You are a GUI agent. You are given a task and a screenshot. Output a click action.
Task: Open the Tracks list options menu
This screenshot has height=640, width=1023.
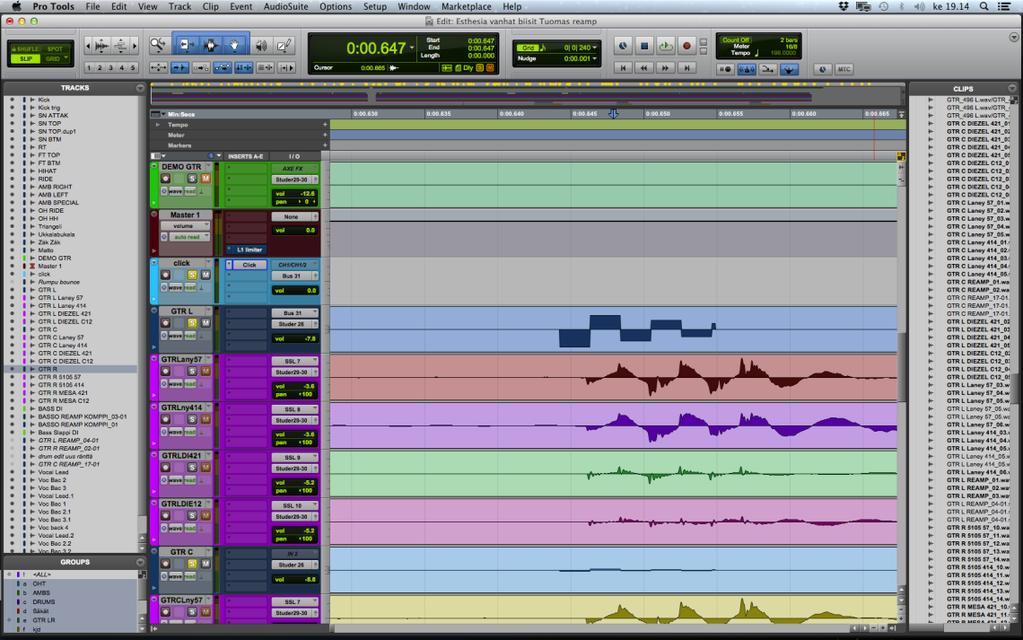(140, 87)
